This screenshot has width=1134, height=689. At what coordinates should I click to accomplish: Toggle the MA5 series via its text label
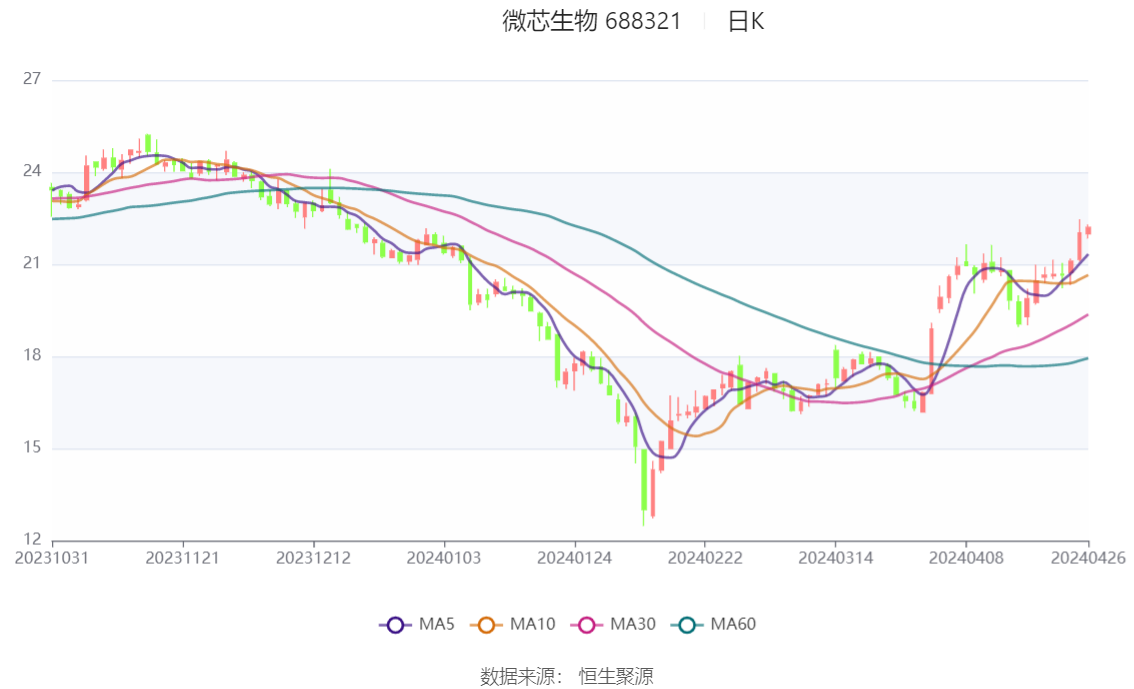(437, 625)
